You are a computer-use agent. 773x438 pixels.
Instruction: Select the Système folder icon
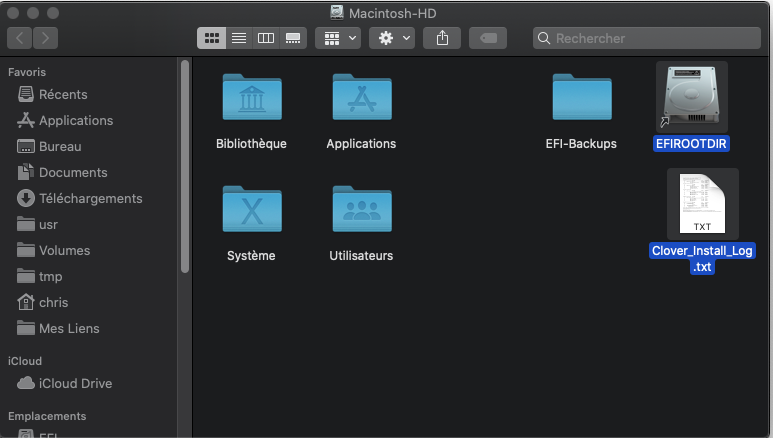click(x=252, y=209)
